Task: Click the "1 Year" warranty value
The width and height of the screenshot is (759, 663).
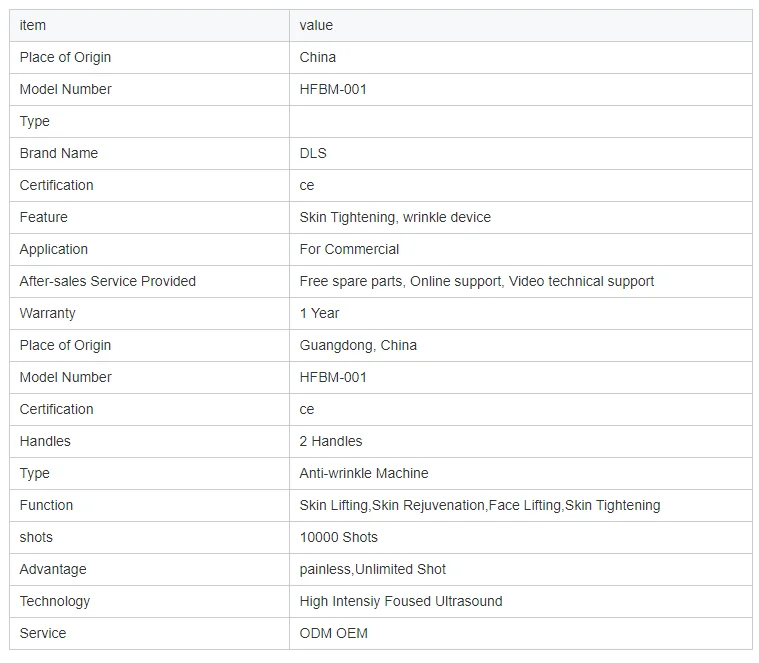Action: [x=319, y=313]
